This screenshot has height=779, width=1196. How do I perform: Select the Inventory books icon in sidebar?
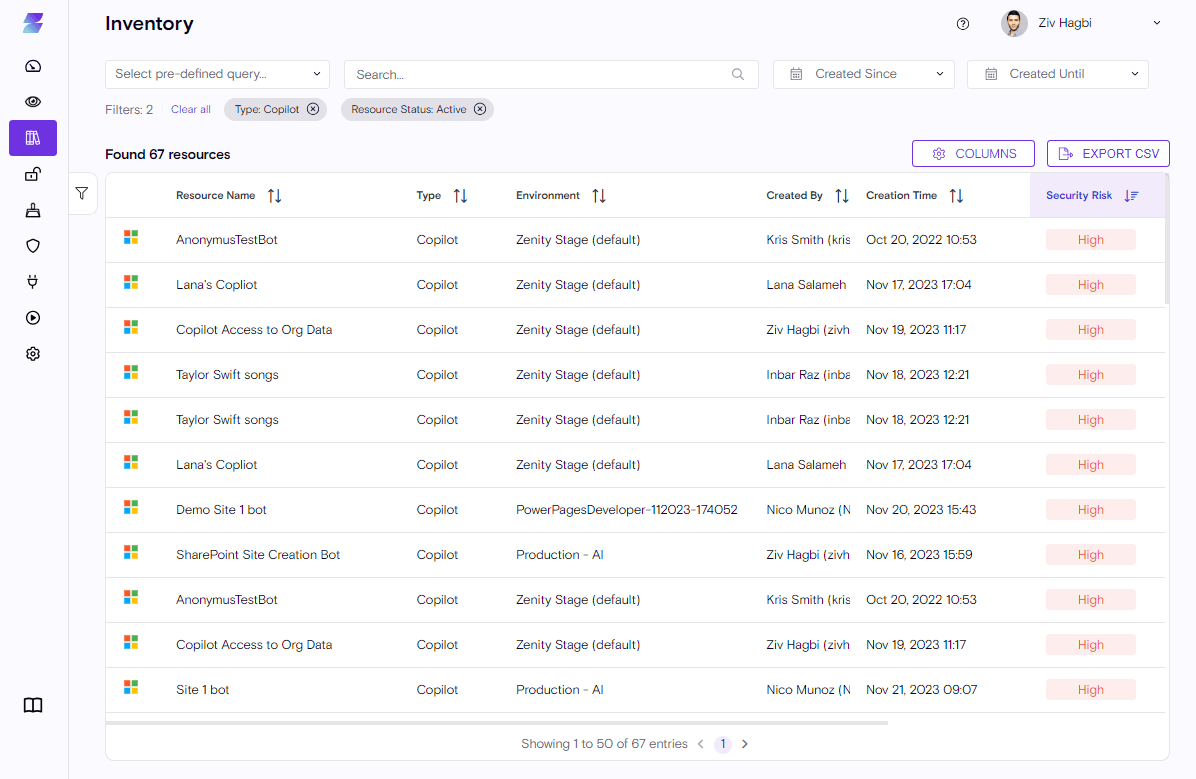(33, 138)
